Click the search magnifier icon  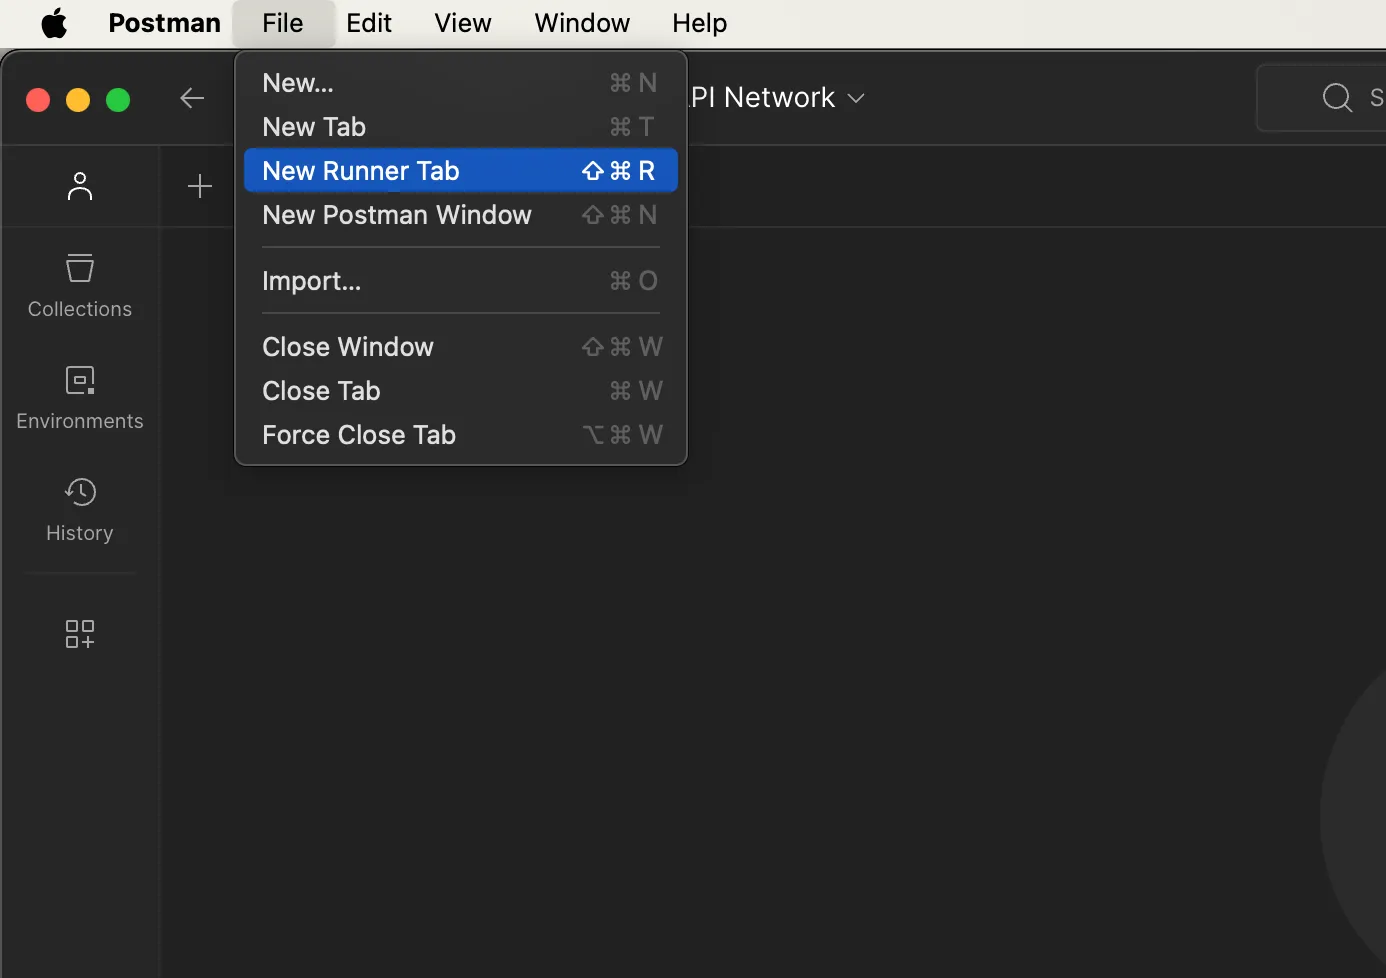pyautogui.click(x=1337, y=98)
